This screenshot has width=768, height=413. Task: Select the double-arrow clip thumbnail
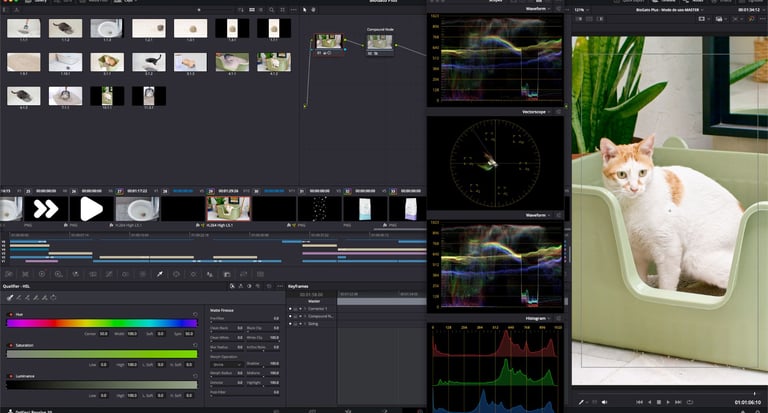46,209
